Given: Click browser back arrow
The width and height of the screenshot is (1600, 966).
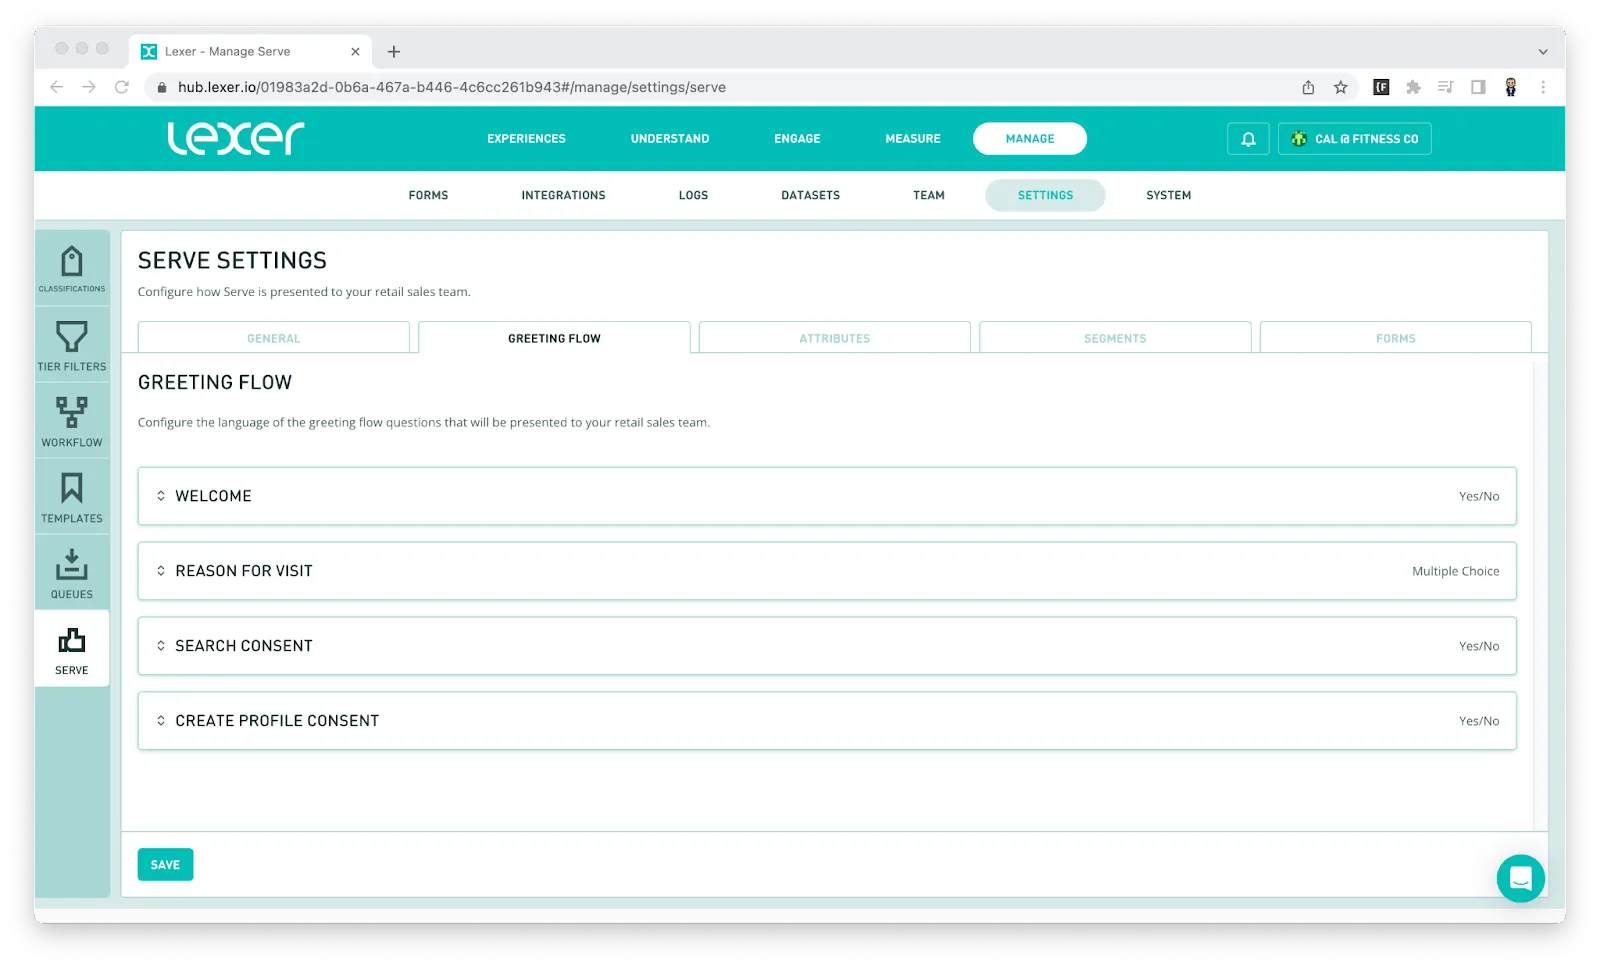Looking at the screenshot, I should (x=57, y=87).
